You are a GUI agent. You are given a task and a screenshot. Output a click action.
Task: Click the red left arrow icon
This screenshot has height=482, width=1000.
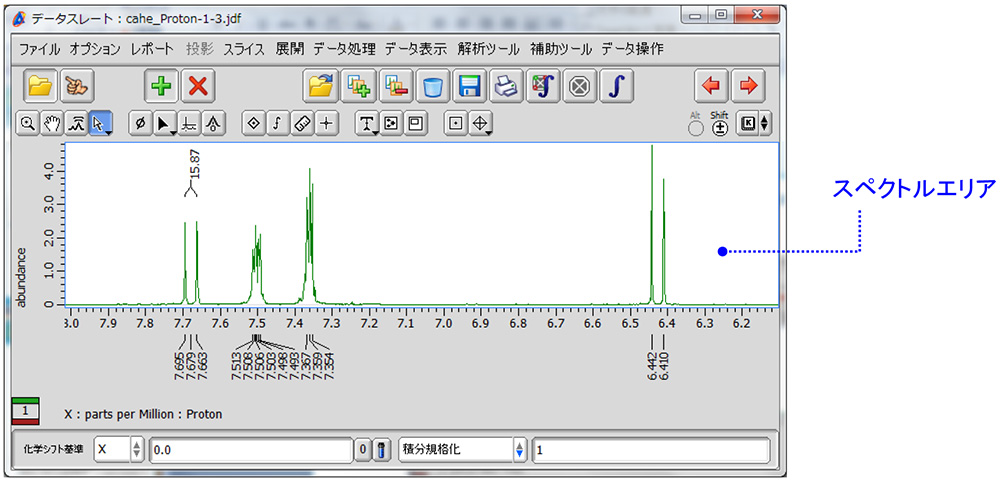point(710,86)
